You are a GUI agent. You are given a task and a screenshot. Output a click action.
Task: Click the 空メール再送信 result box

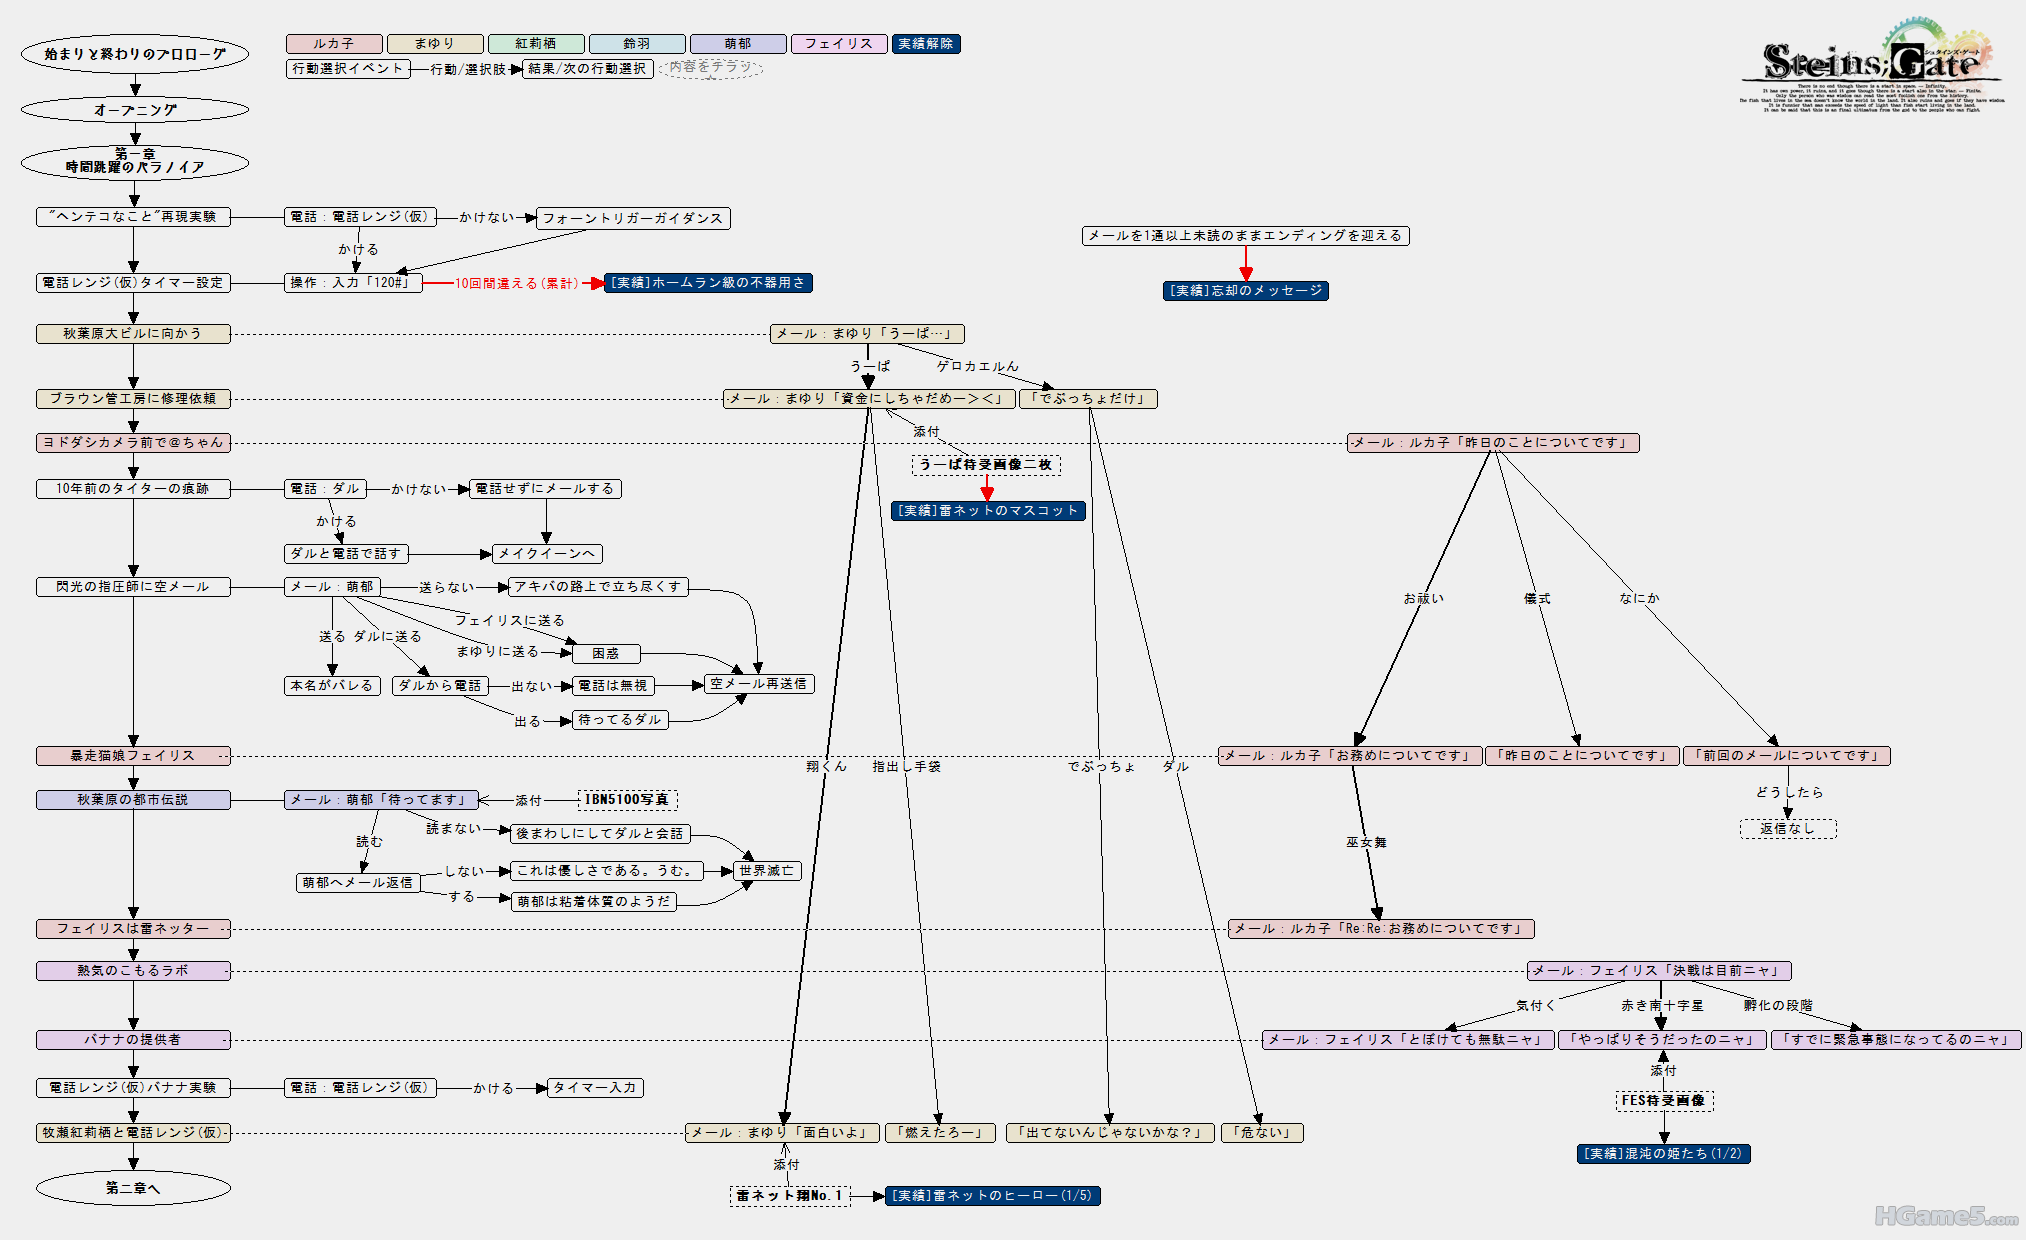point(759,684)
